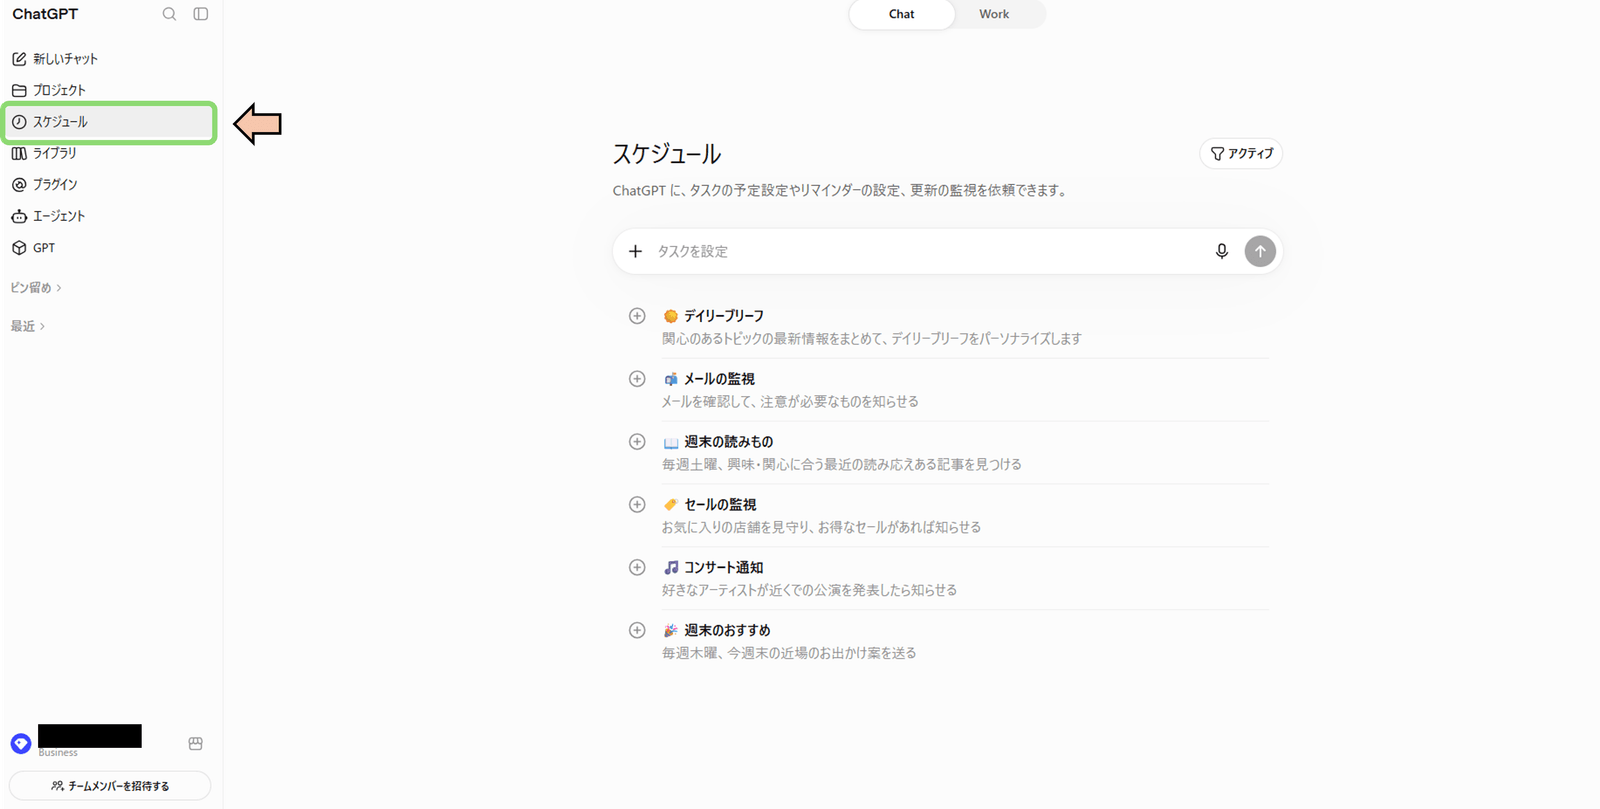The width and height of the screenshot is (1600, 809).
Task: Add the コンサート通知 task with plus icon
Action: click(637, 567)
